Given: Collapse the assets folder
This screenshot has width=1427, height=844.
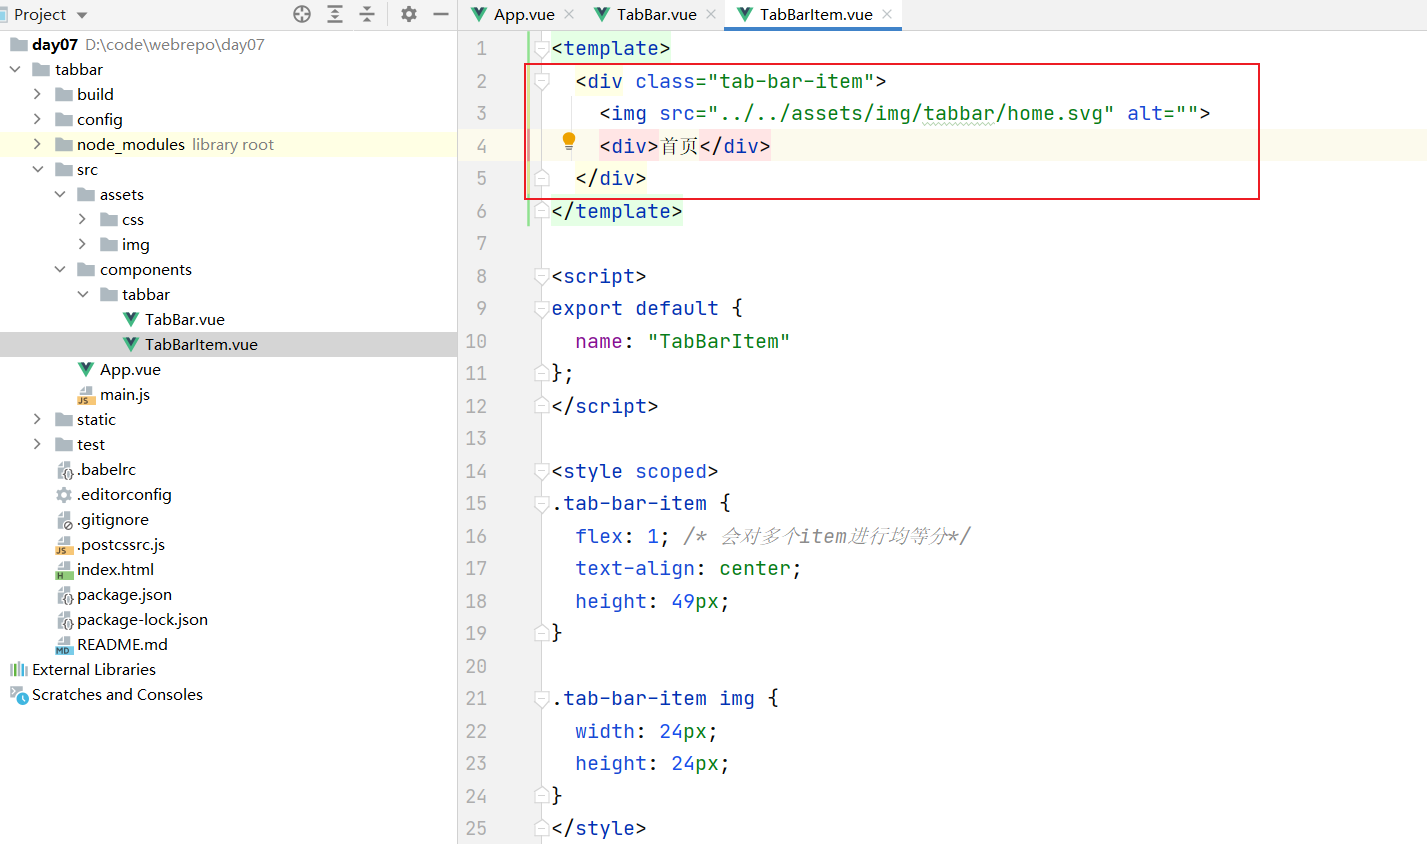Looking at the screenshot, I should coord(60,194).
